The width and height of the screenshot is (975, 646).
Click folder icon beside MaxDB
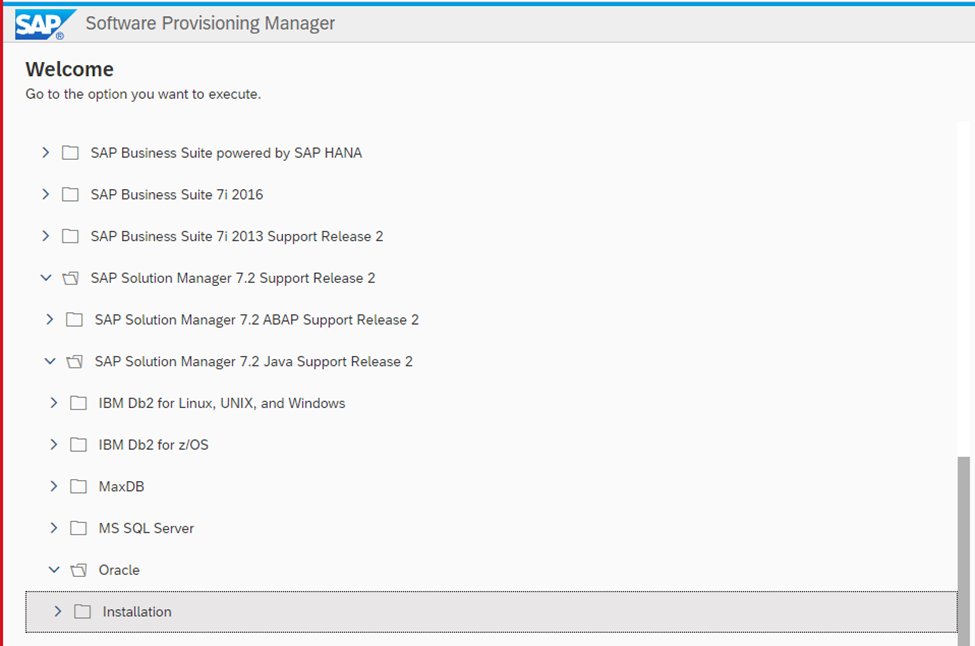click(78, 486)
